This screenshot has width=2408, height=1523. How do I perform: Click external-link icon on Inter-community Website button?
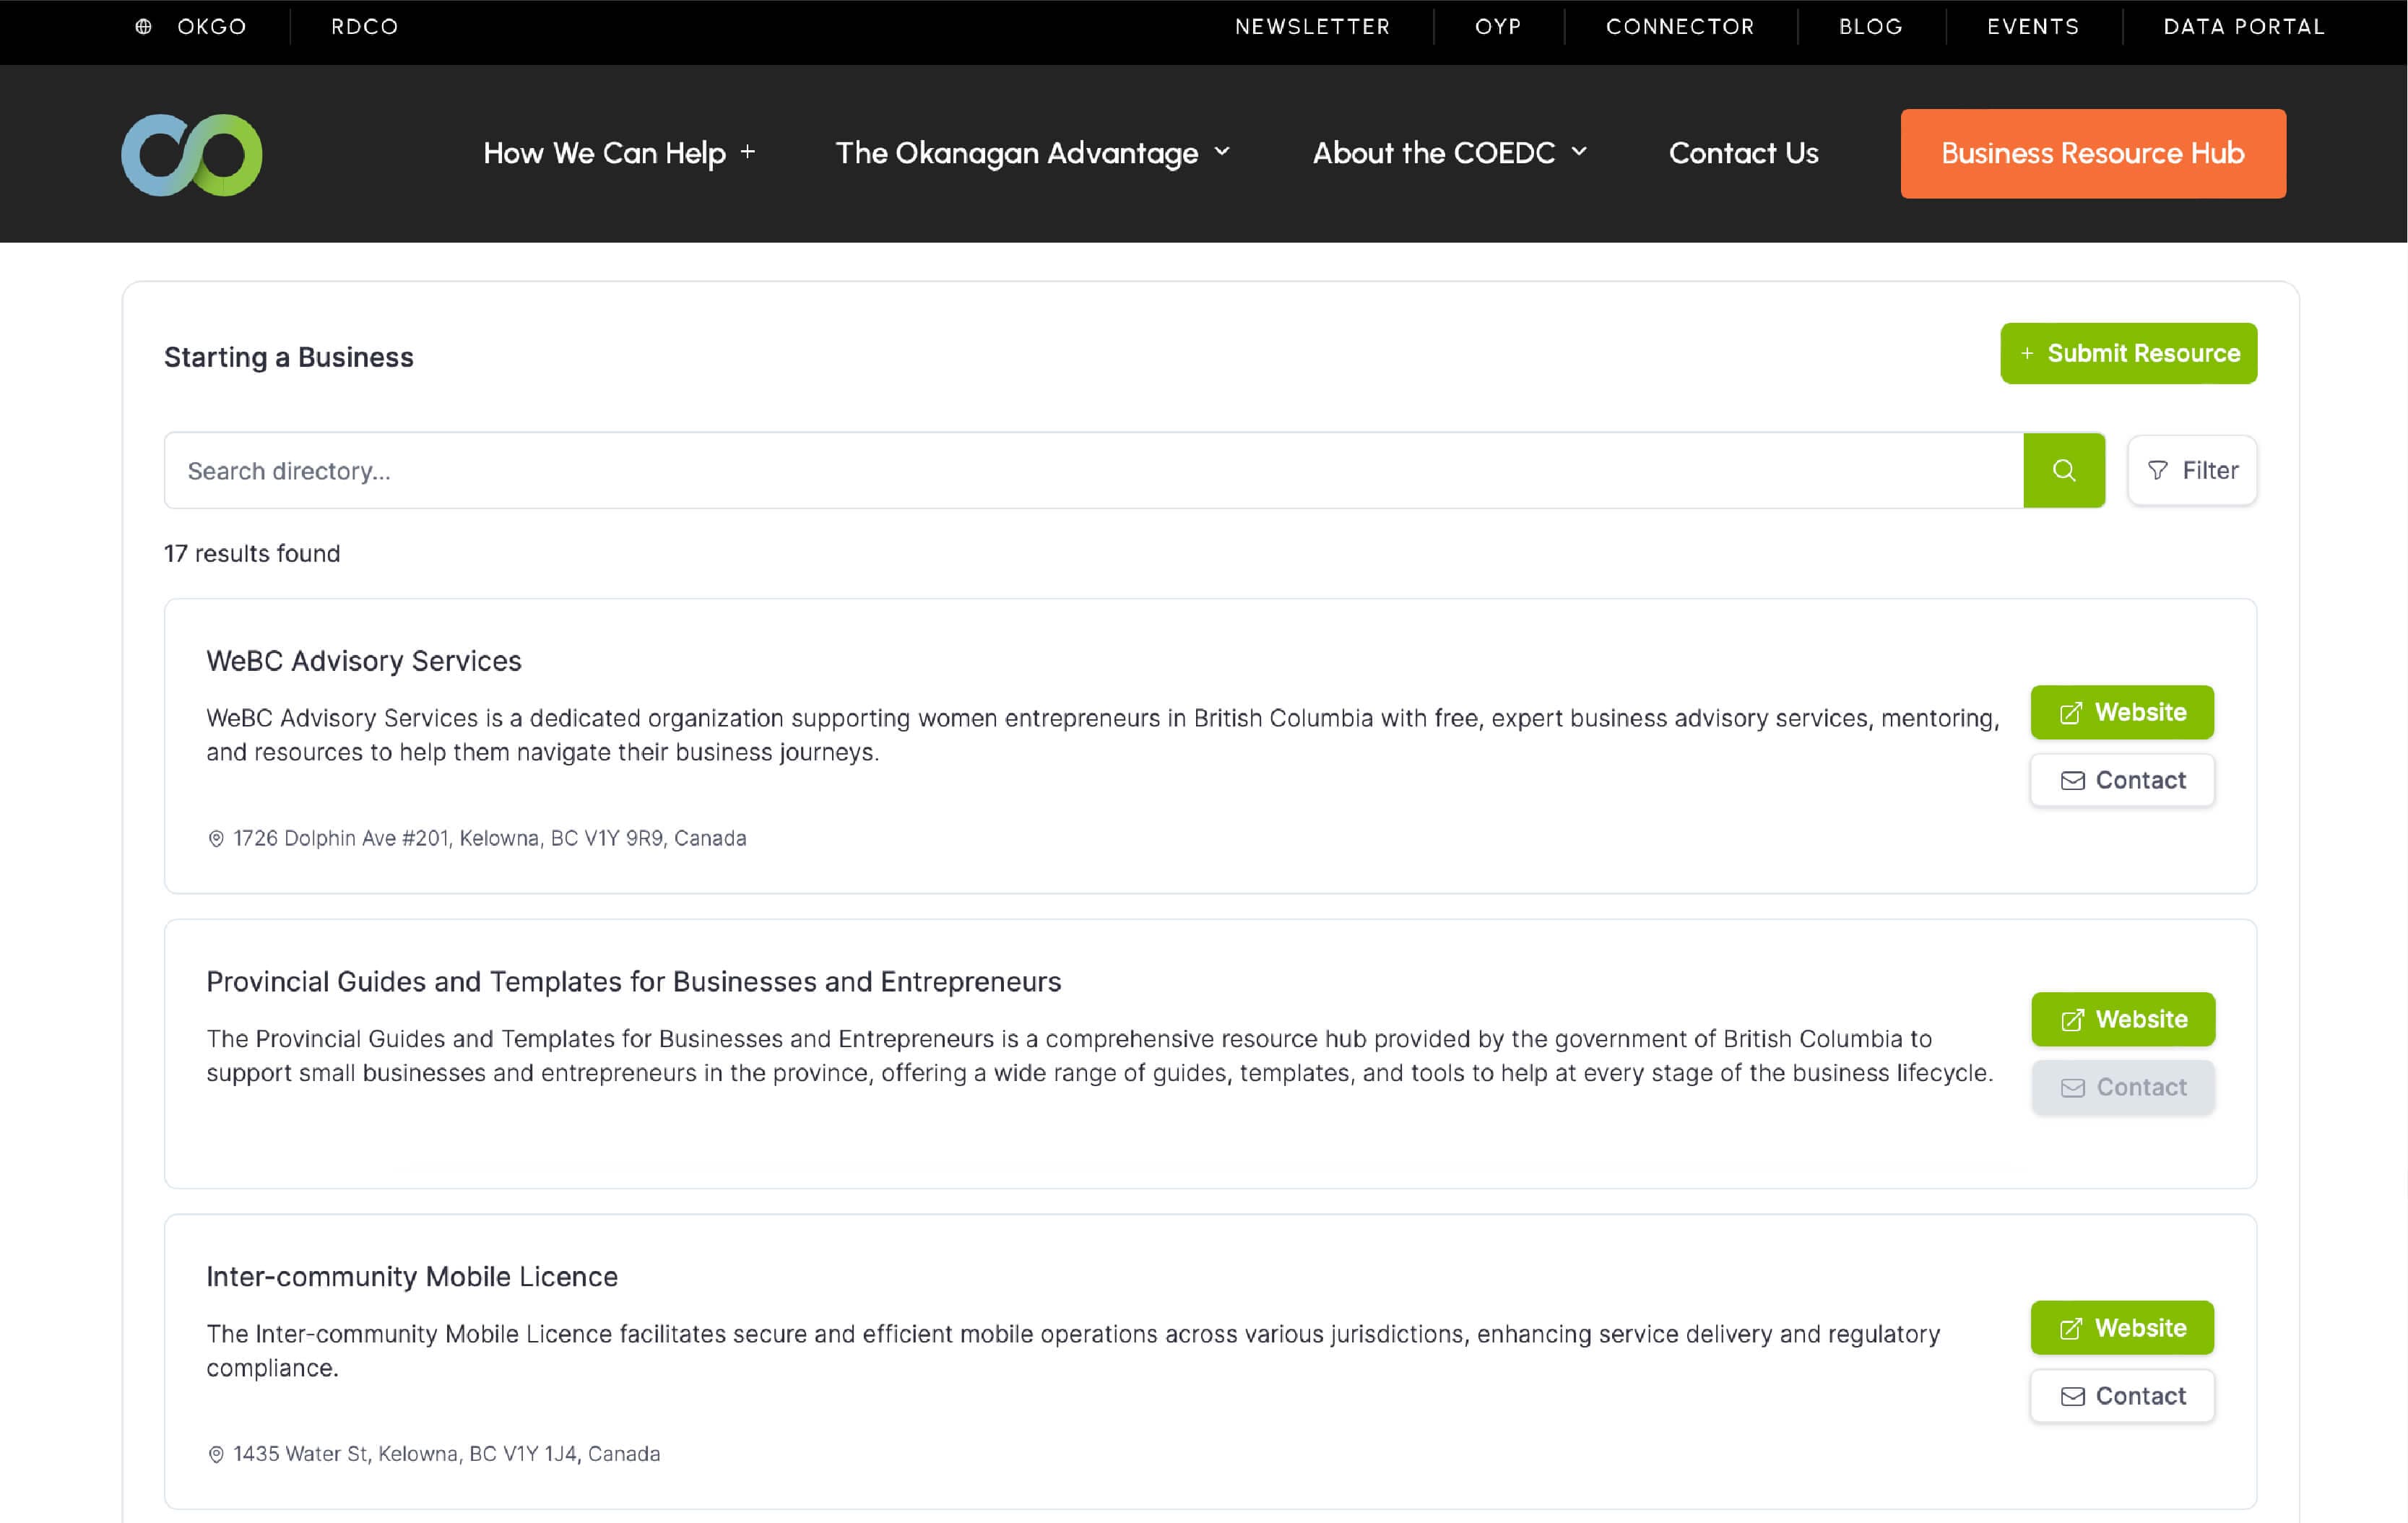2071,1329
